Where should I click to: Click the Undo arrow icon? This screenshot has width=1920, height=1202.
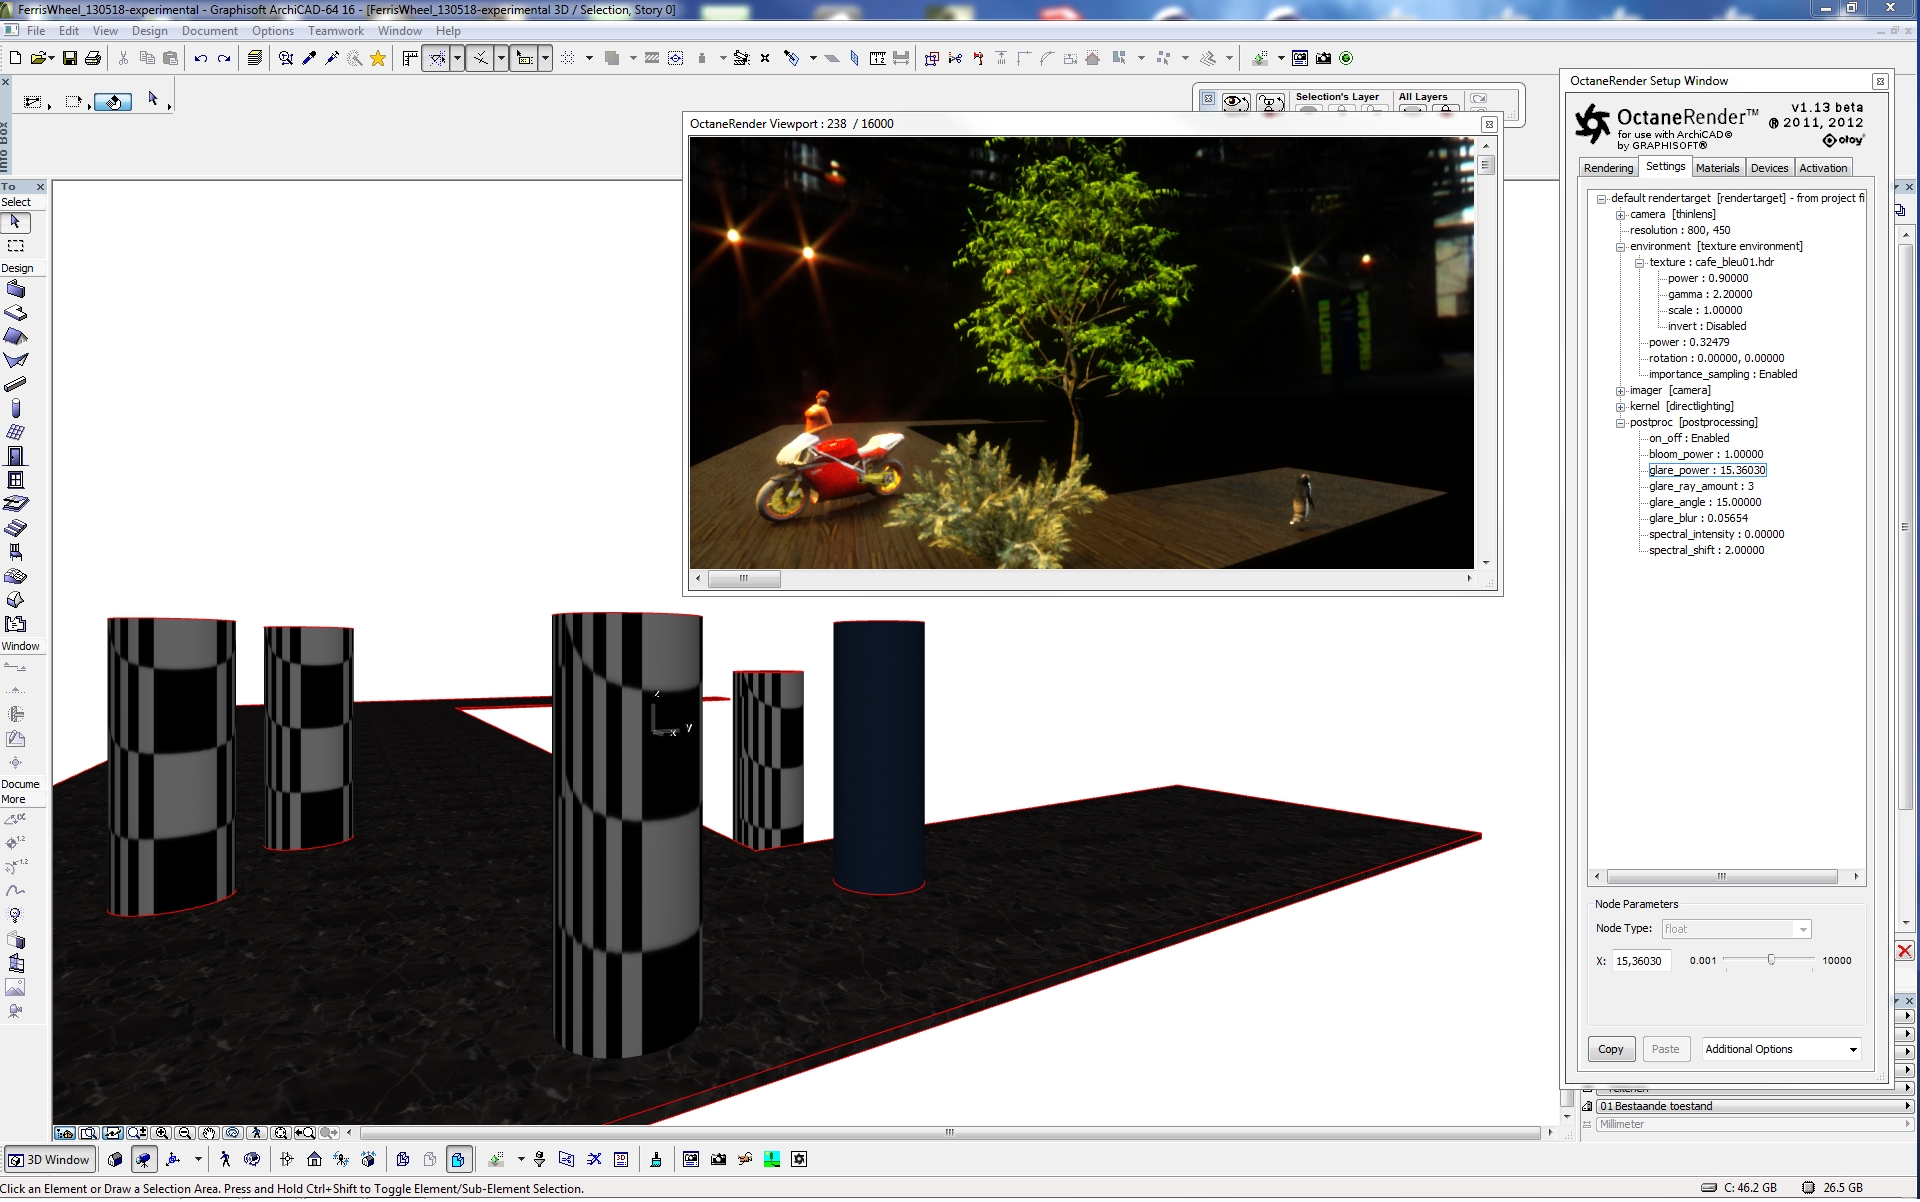(x=200, y=59)
